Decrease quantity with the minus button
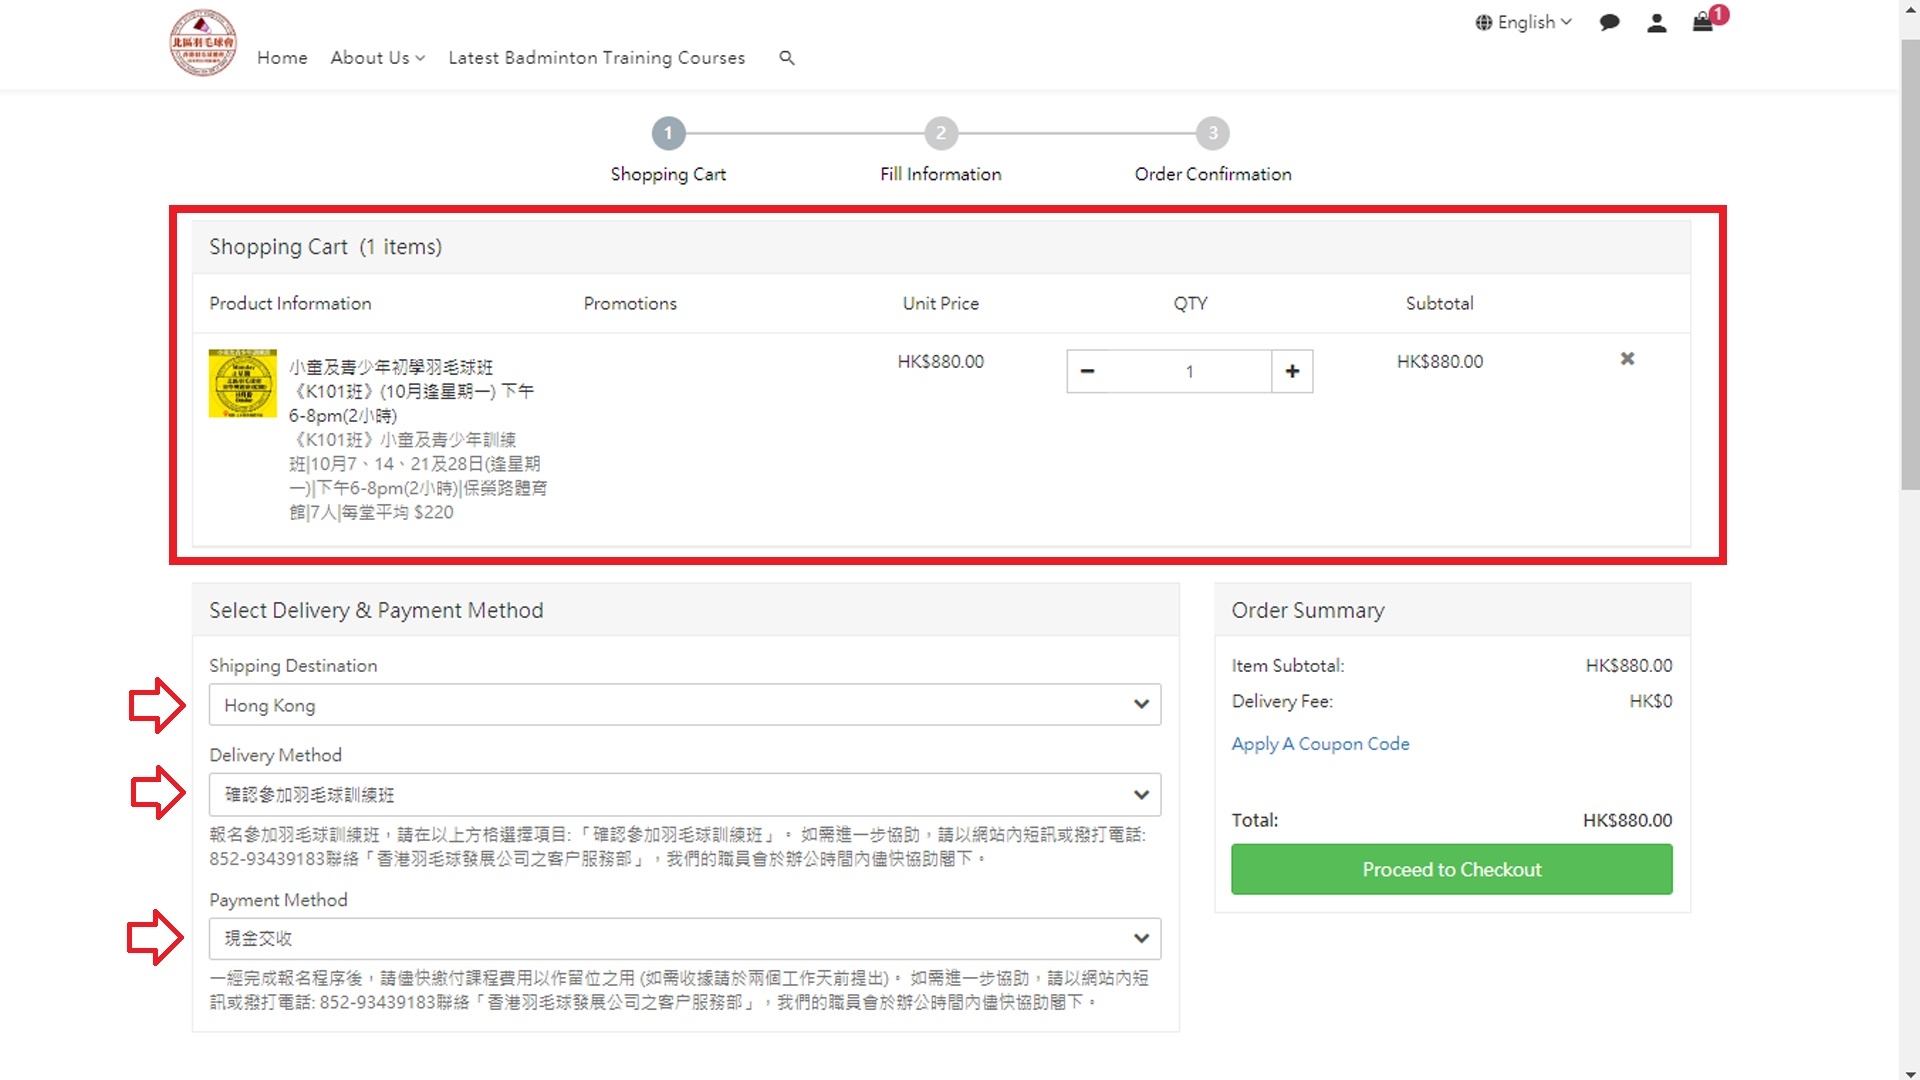Viewport: 1920px width, 1080px height. [1088, 371]
